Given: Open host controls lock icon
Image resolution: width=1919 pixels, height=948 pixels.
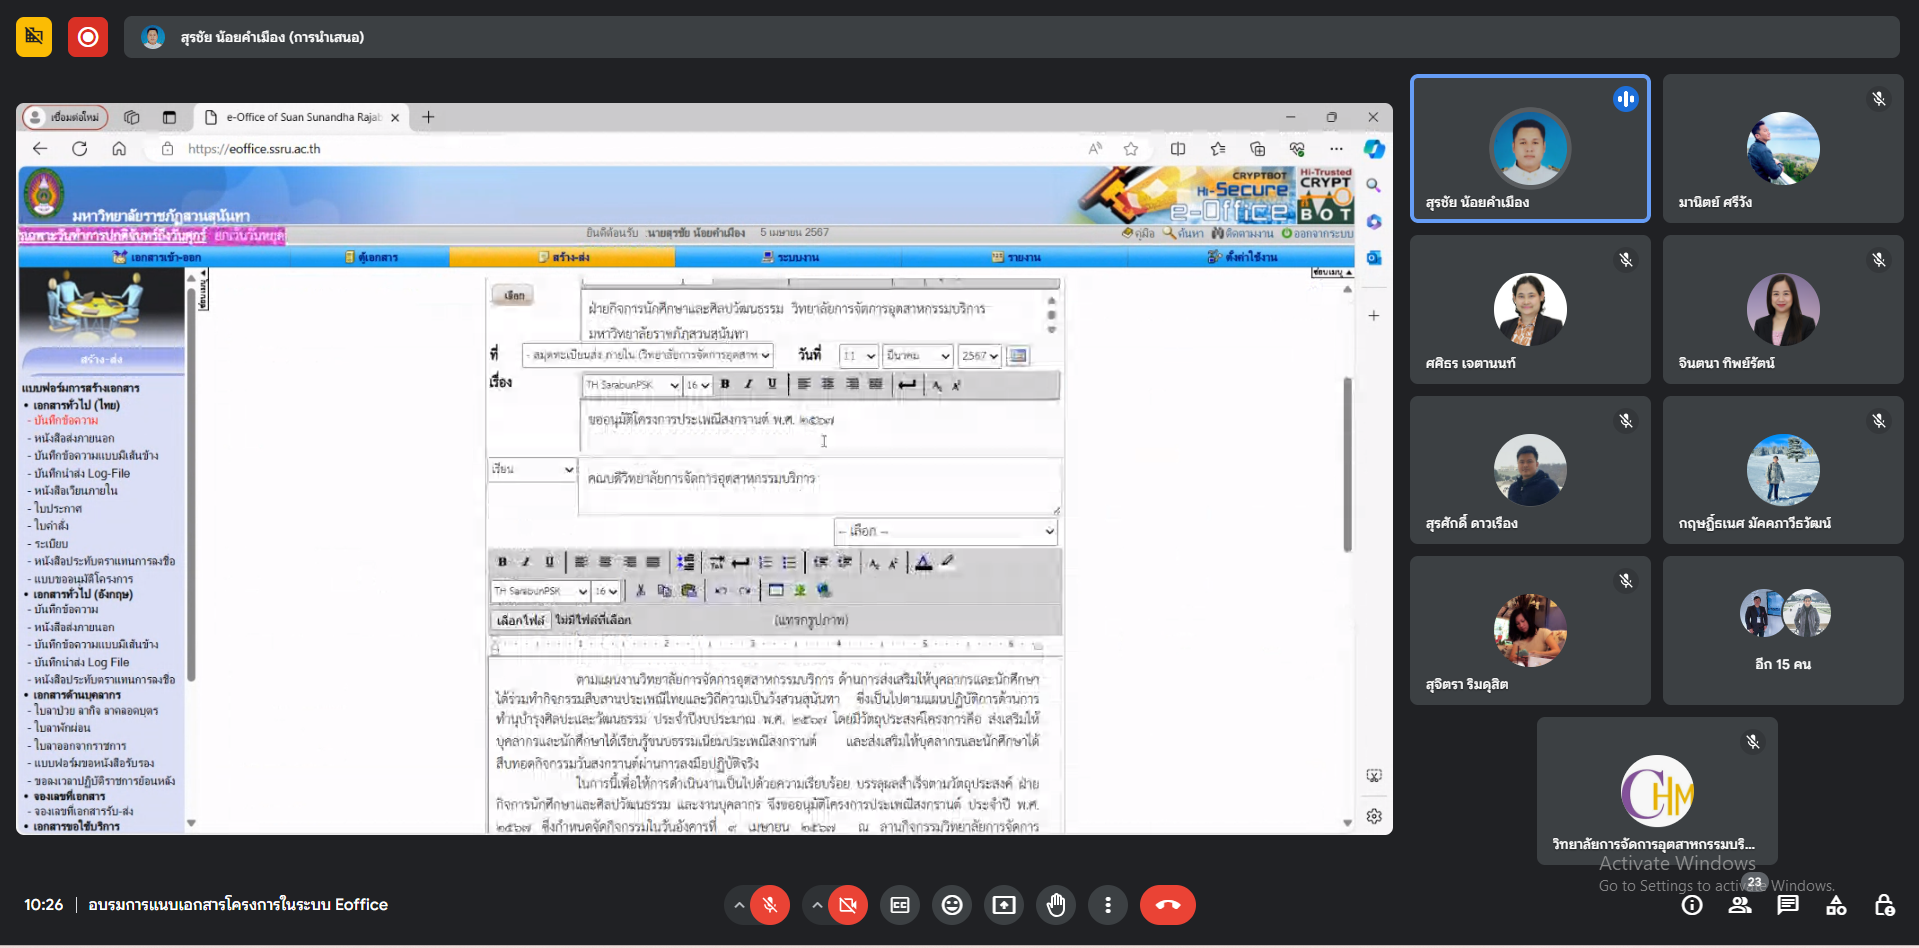Looking at the screenshot, I should tap(1884, 905).
